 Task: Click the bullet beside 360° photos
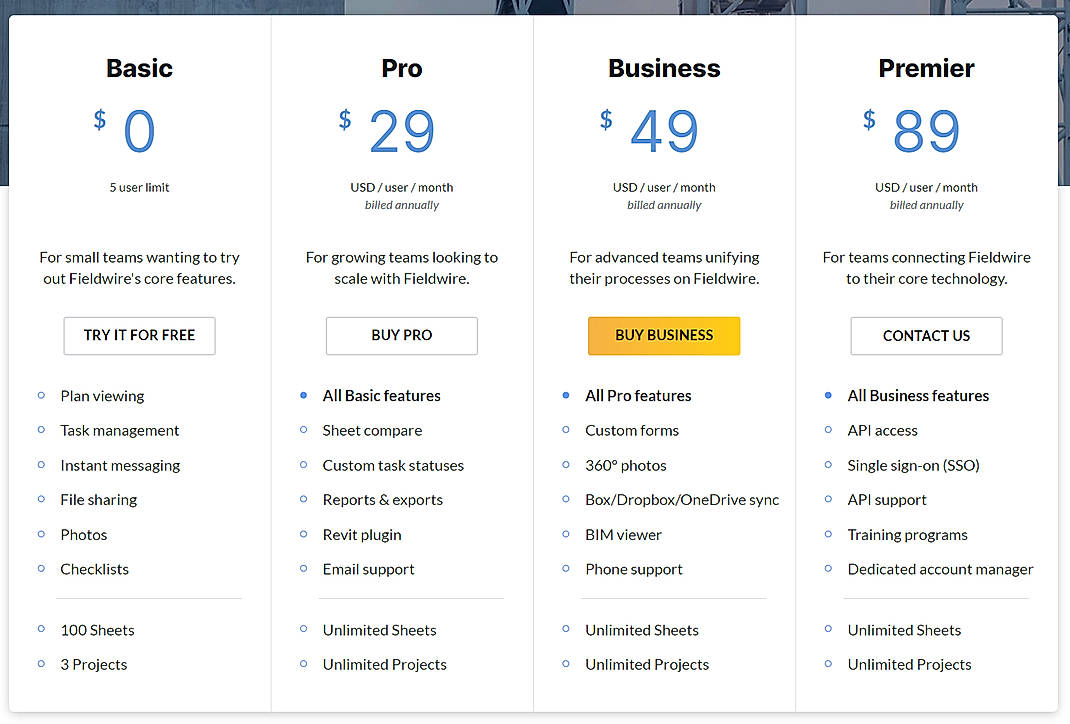coord(566,465)
